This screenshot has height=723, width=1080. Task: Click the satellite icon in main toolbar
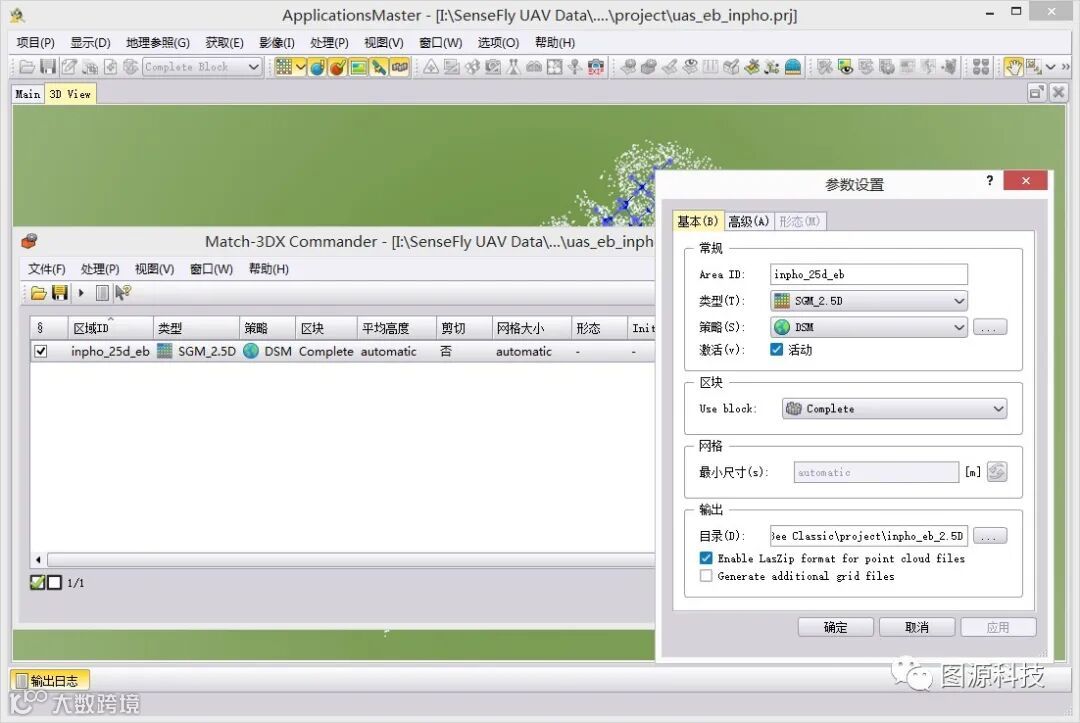pyautogui.click(x=379, y=67)
